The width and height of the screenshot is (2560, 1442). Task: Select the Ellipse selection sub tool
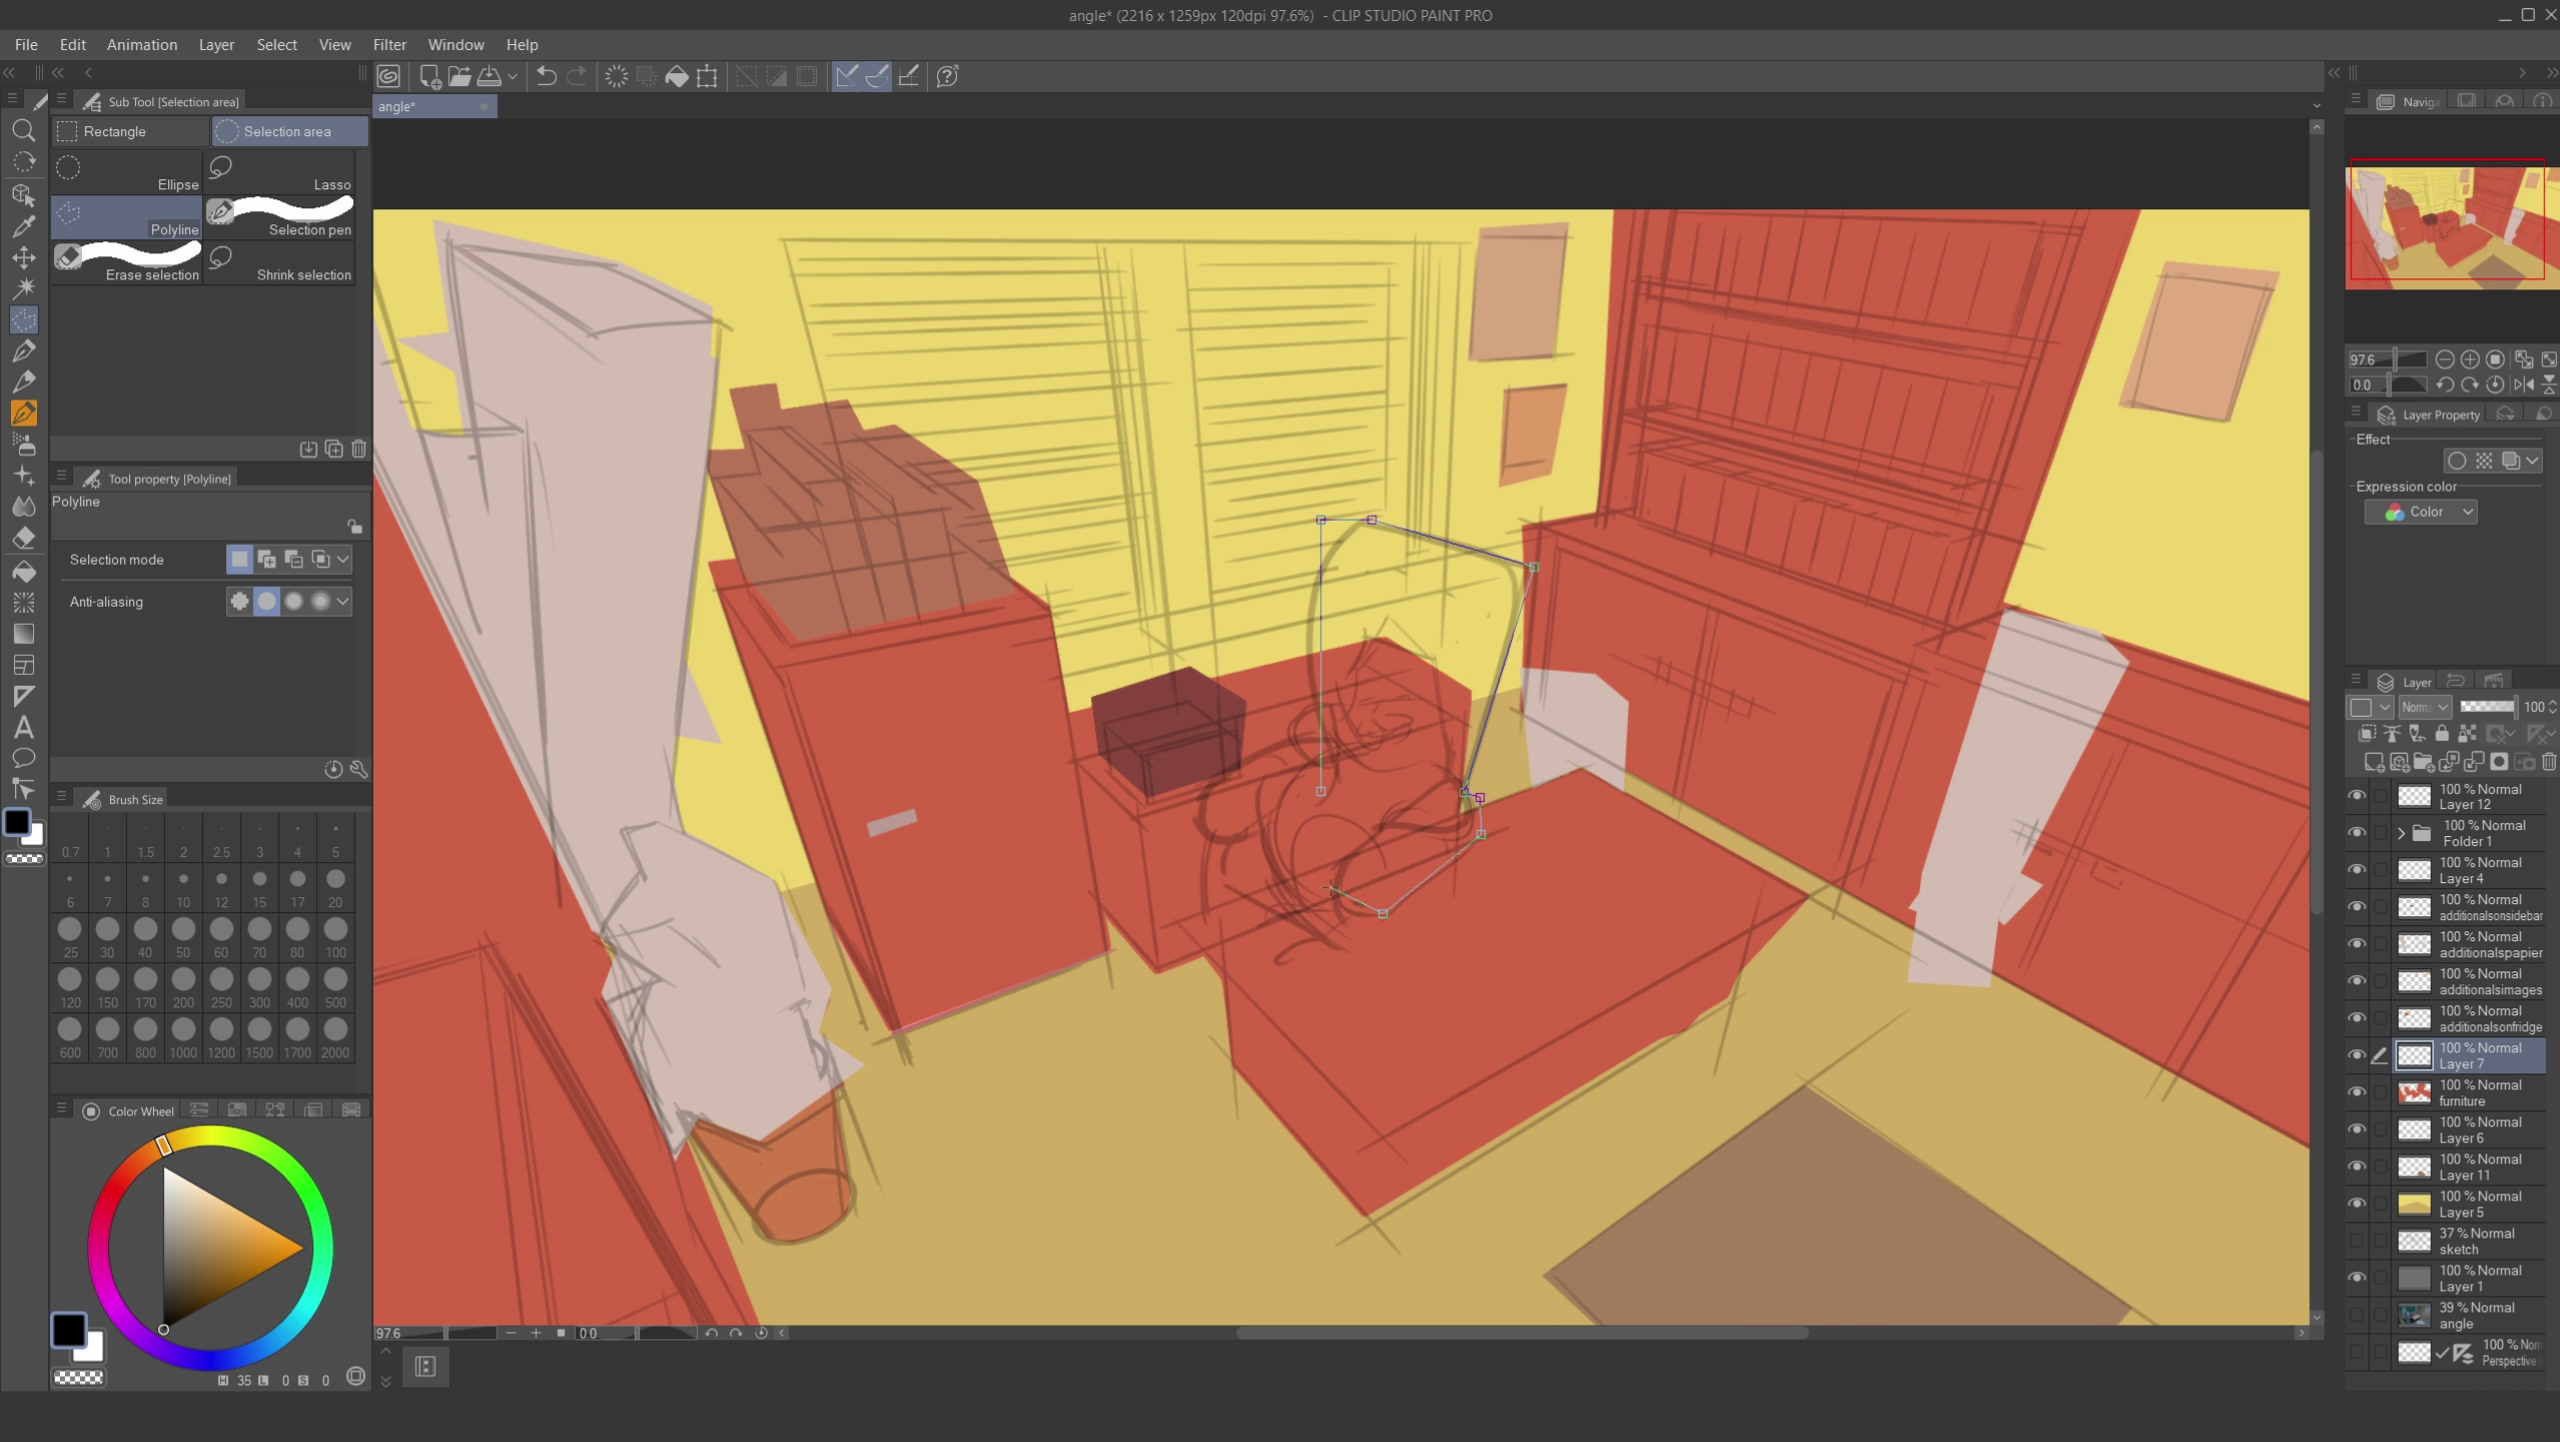(127, 172)
